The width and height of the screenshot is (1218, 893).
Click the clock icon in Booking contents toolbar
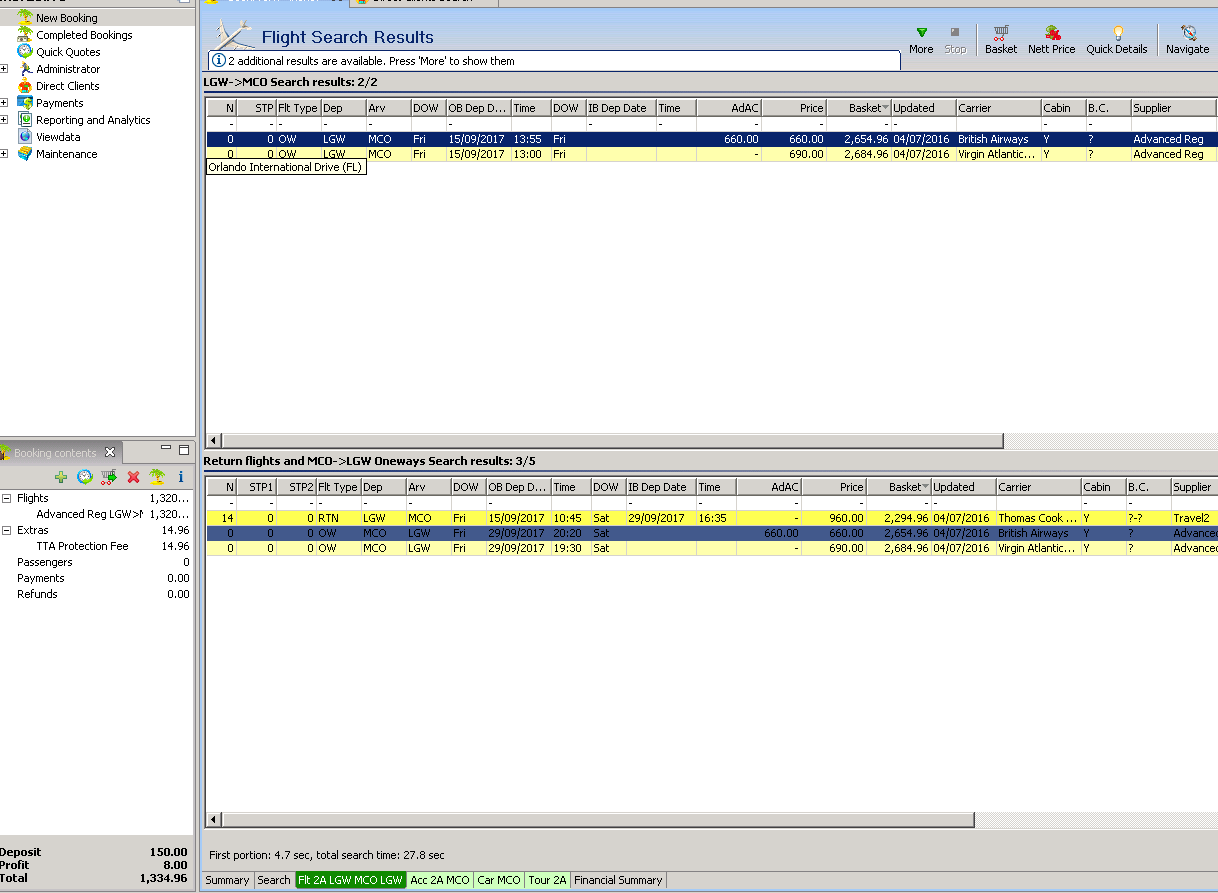point(85,477)
